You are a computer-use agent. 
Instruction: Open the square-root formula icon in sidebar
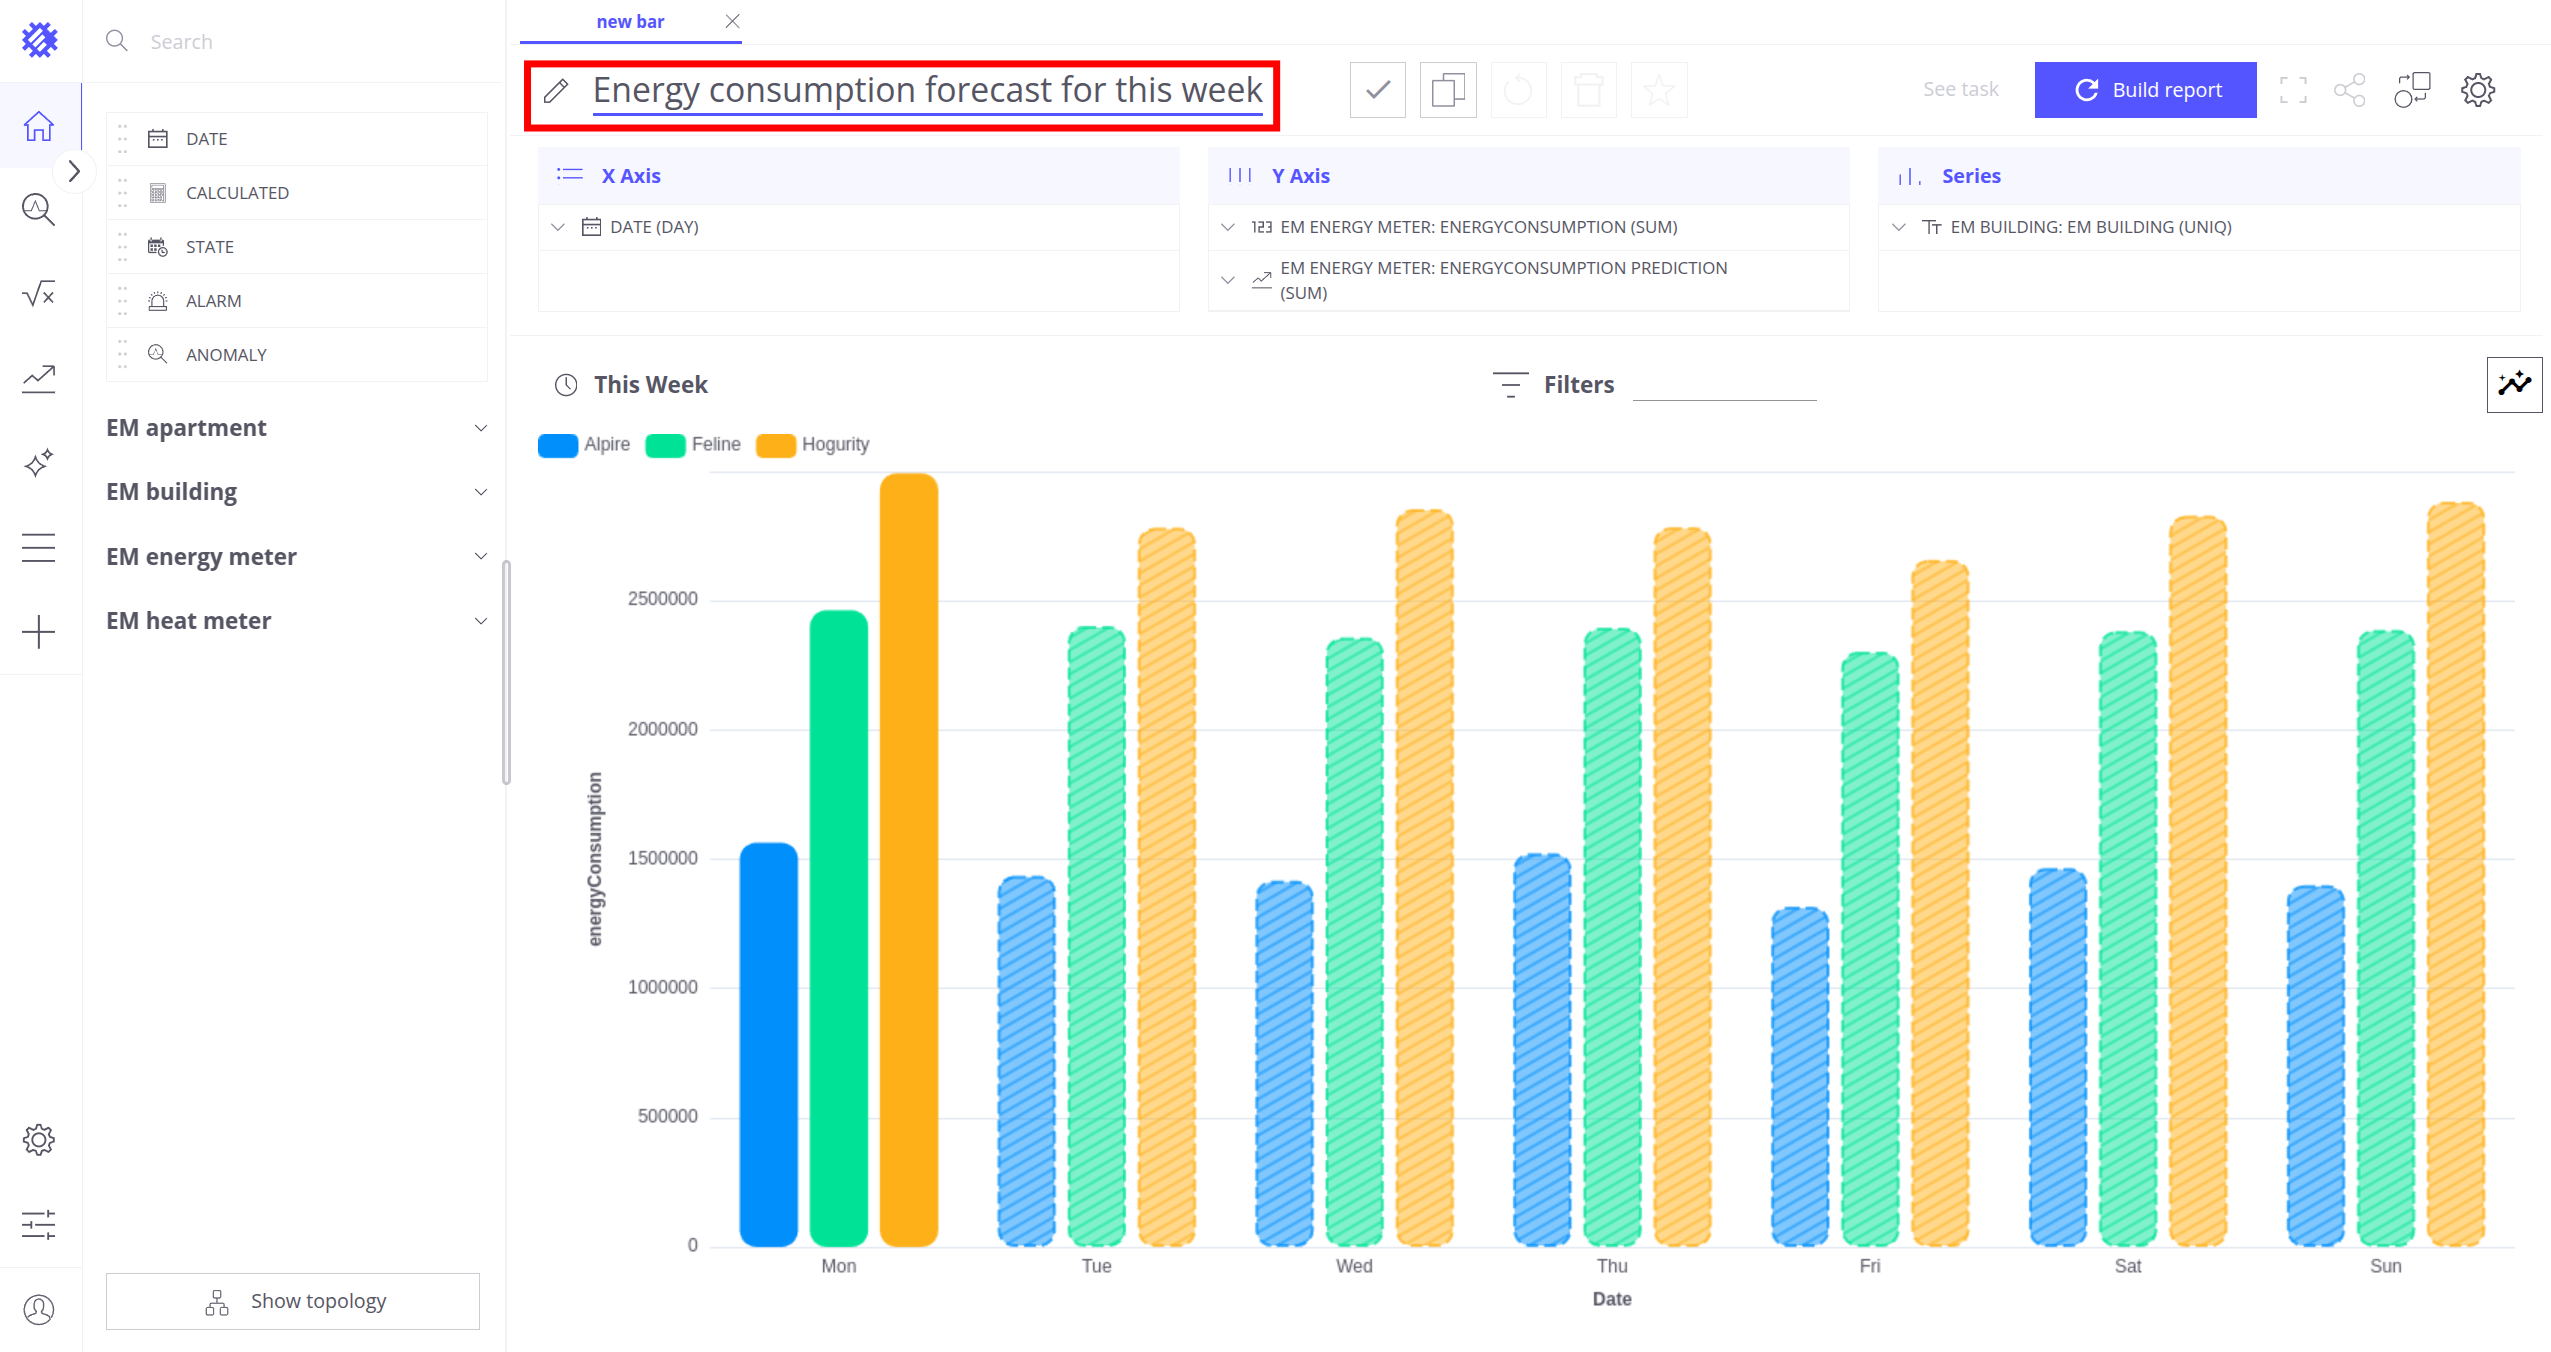[x=39, y=294]
